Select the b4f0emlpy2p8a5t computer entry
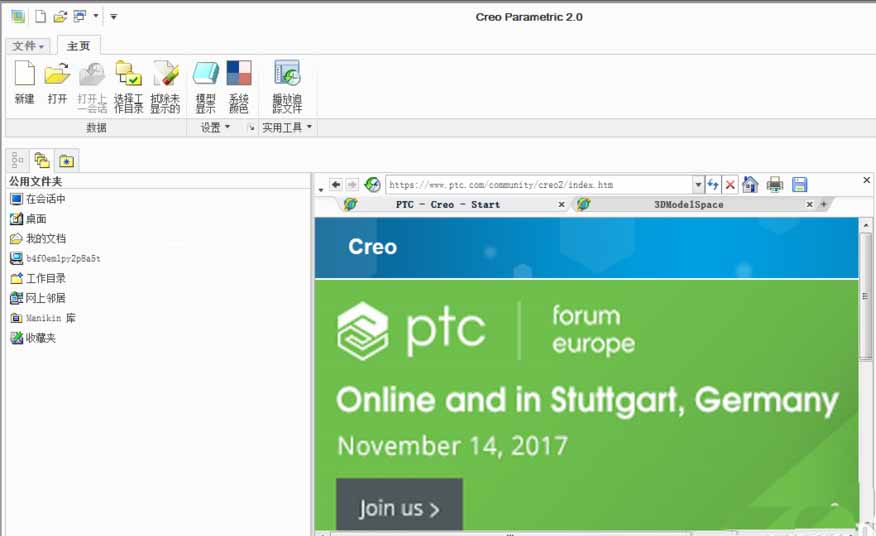The width and height of the screenshot is (876, 536). 55,258
